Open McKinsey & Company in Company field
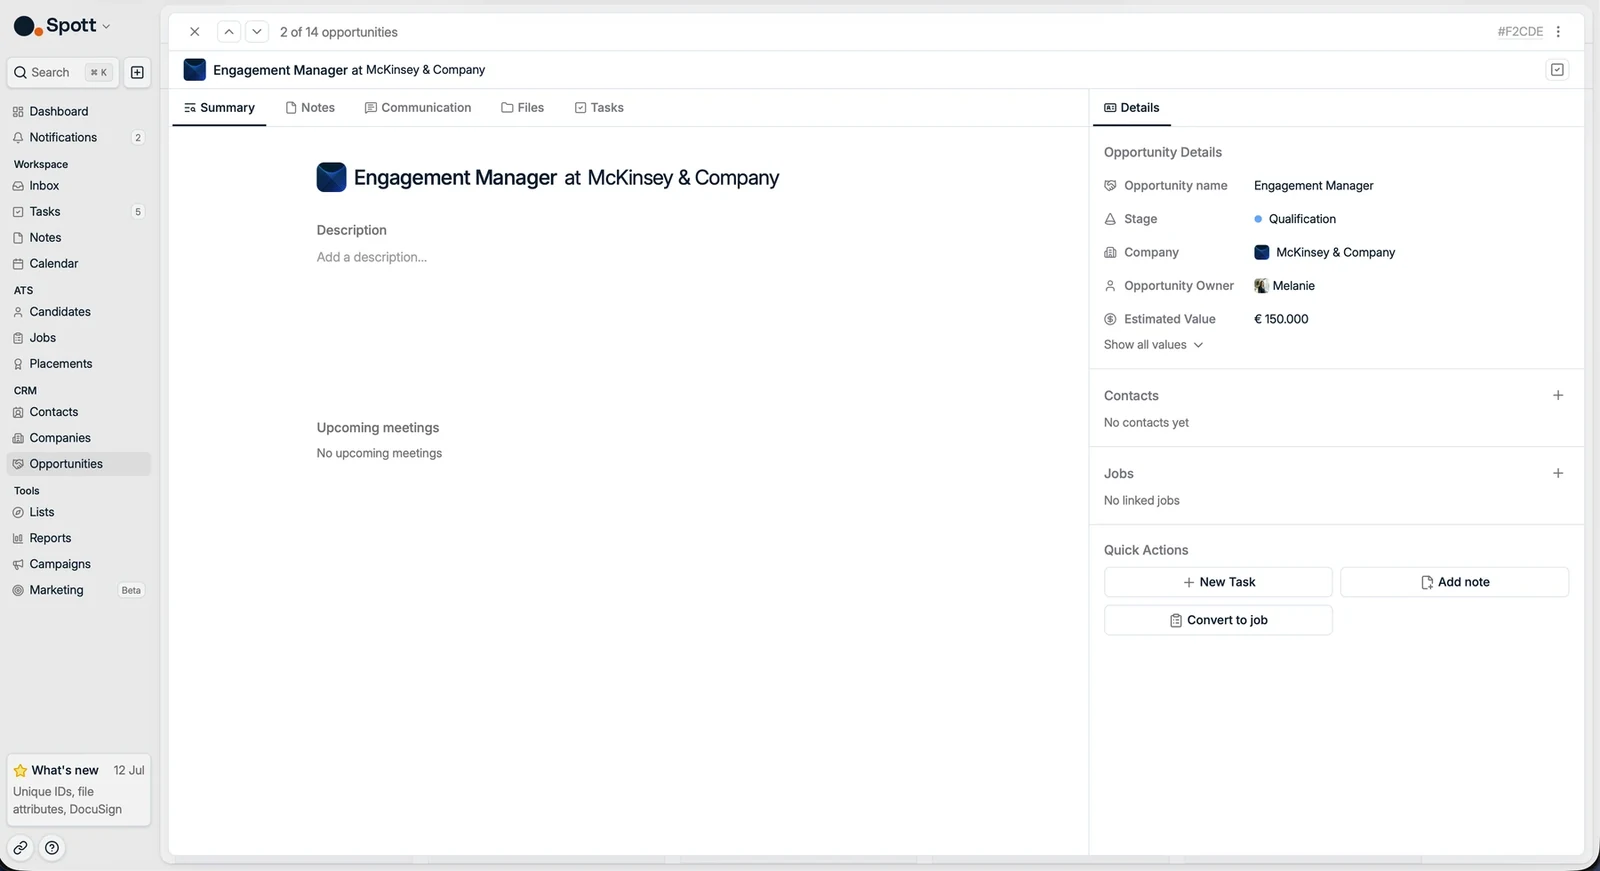 (x=1325, y=253)
